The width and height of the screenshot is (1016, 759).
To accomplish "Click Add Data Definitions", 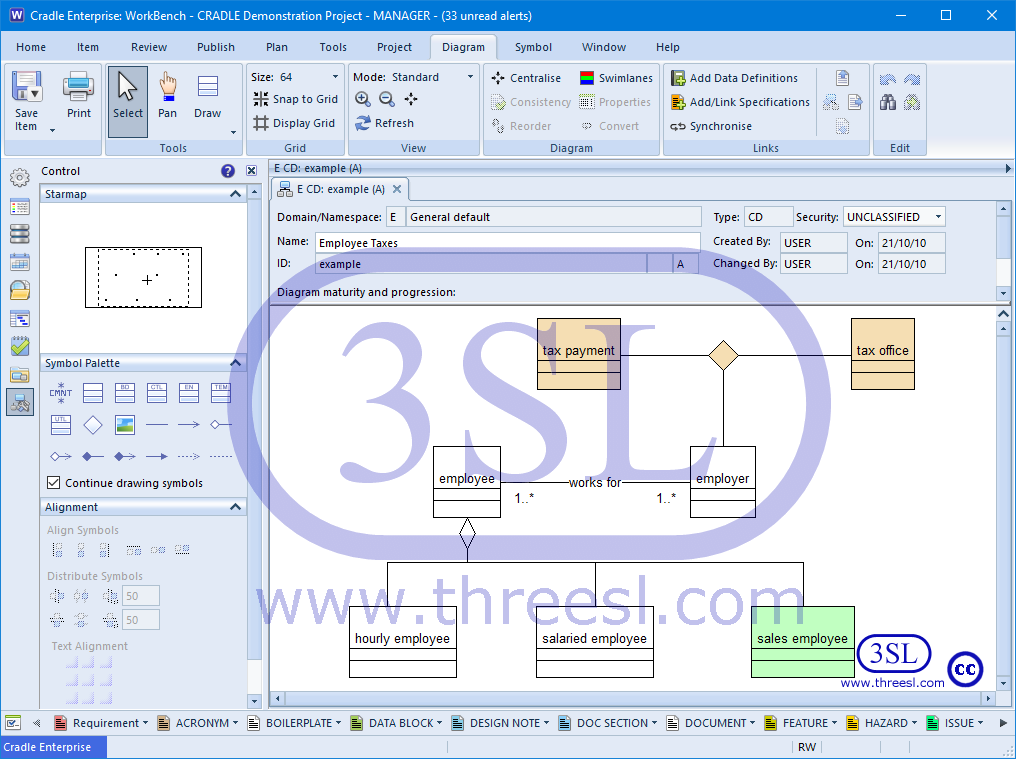I will click(734, 78).
